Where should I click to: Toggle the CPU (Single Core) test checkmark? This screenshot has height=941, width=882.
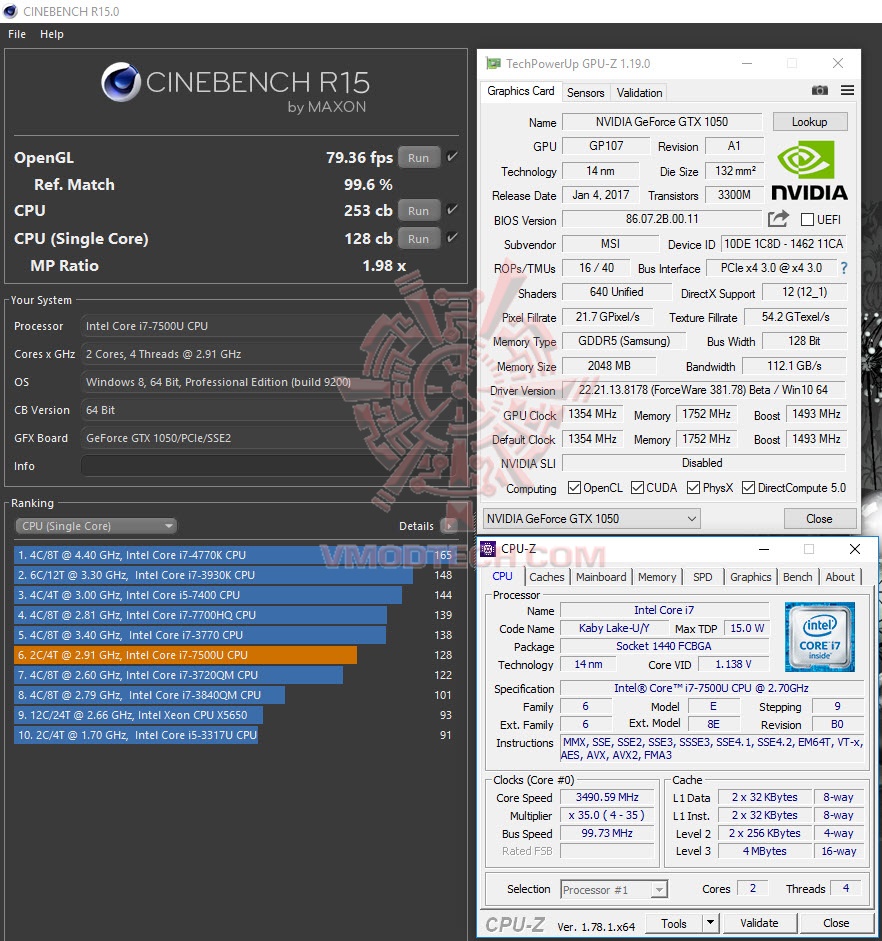[452, 237]
